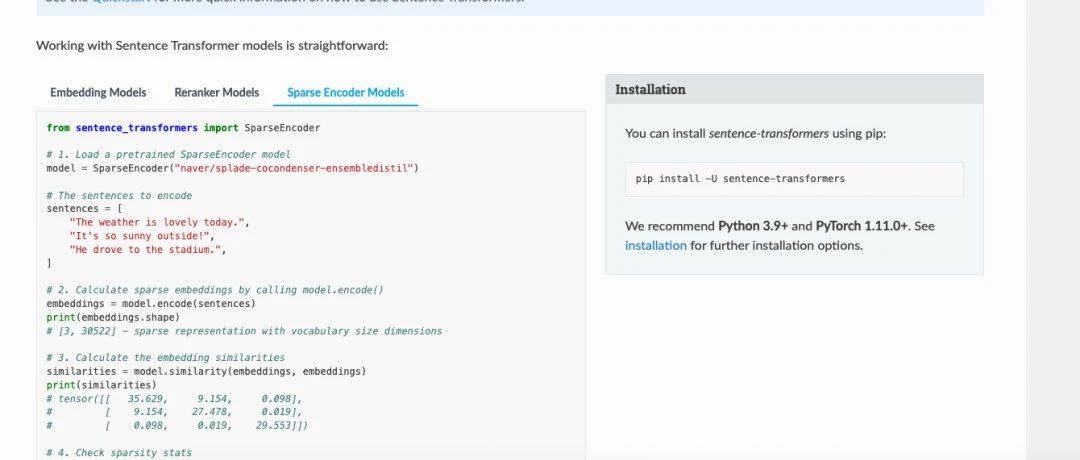
Task: Click the bold text "Python 3.9+"
Action: pos(753,227)
